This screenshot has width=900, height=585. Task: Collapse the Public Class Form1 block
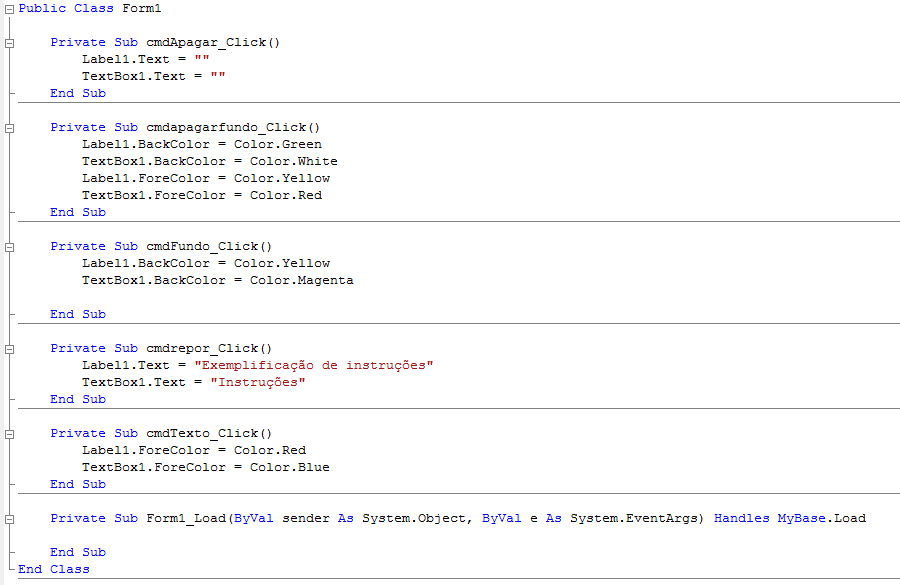[x=9, y=9]
